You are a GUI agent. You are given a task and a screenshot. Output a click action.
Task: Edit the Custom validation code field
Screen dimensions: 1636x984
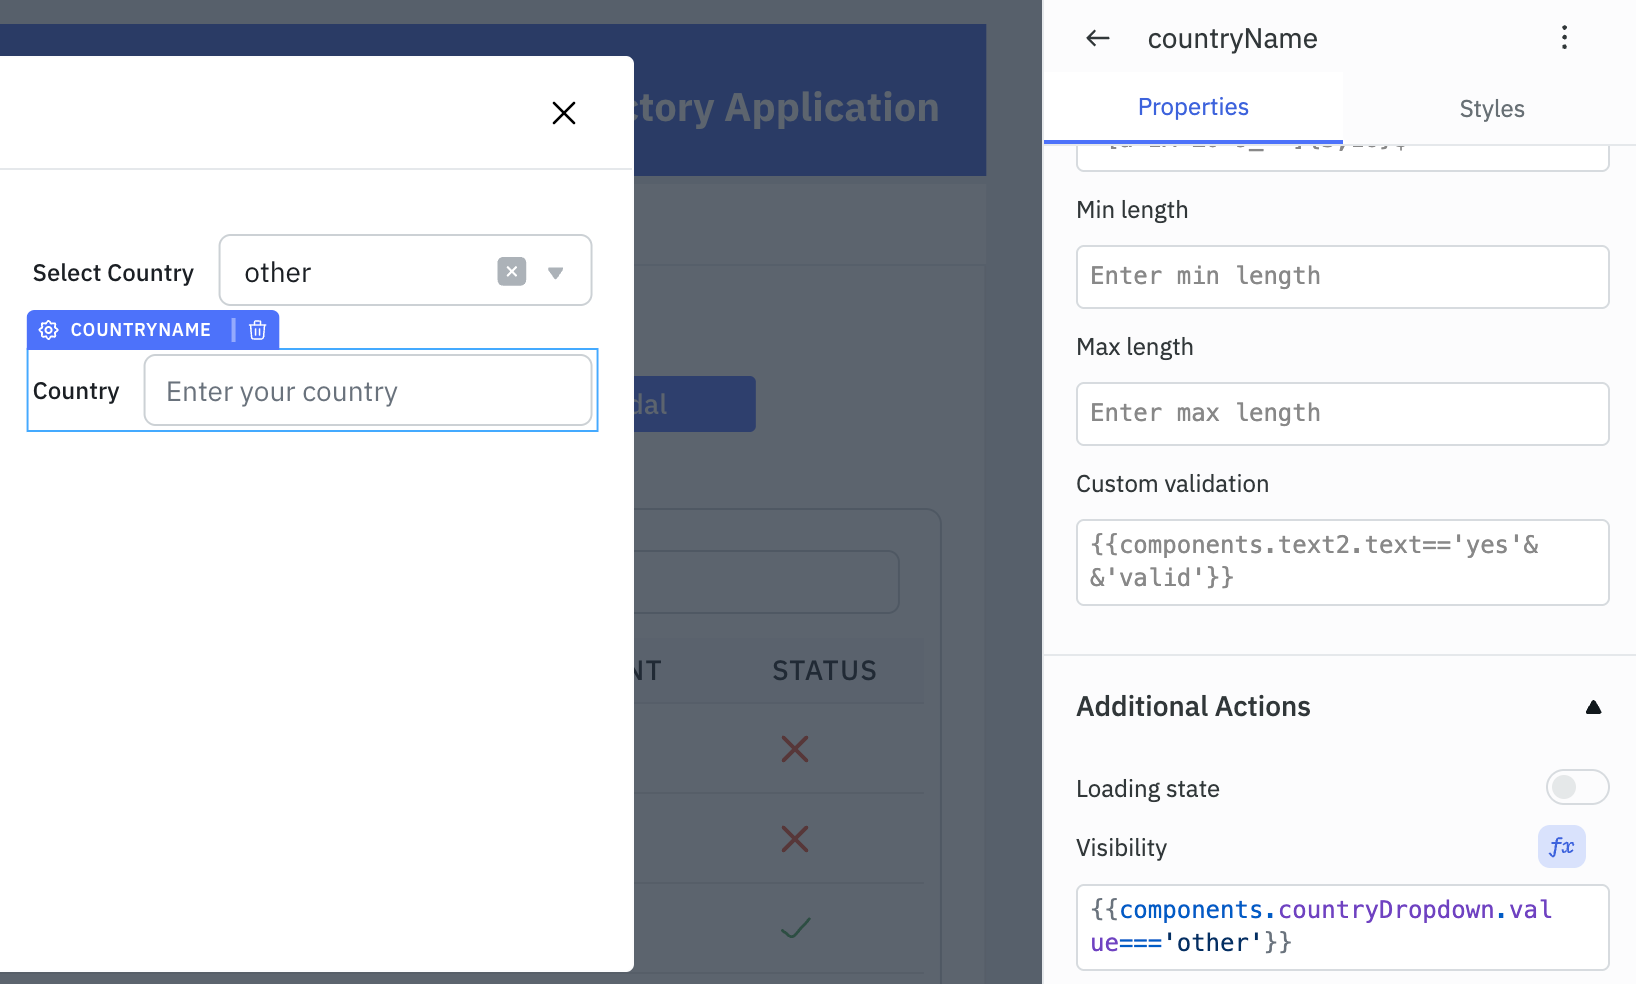click(x=1342, y=562)
